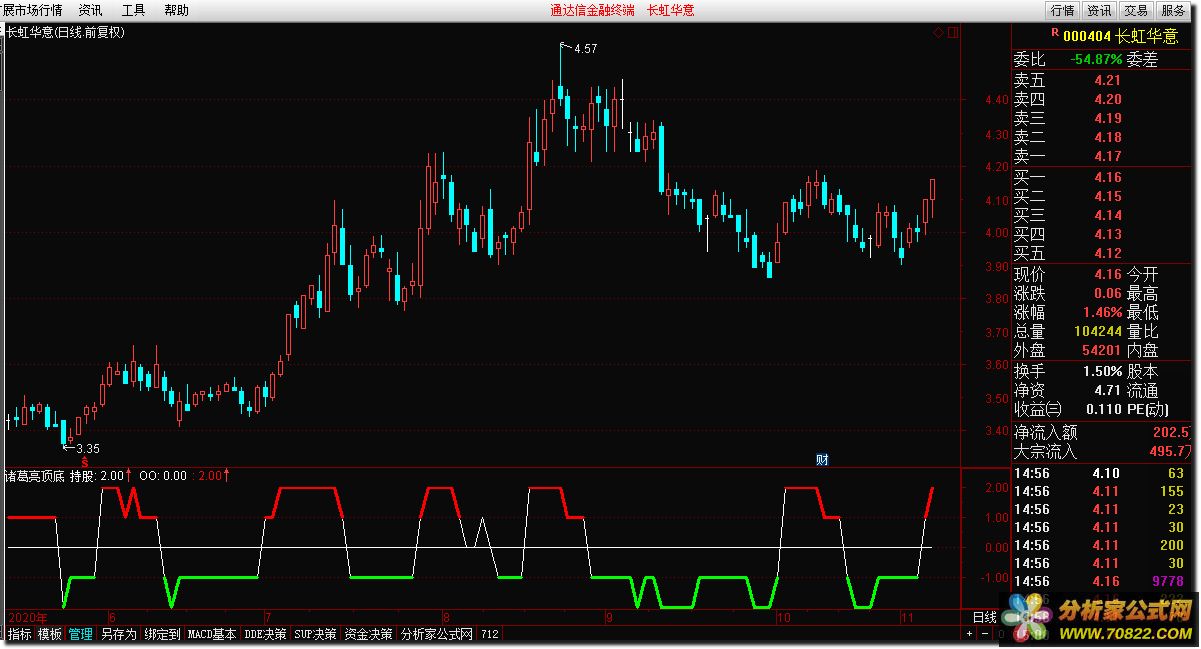This screenshot has width=1201, height=649.
Task: Click the 卖三 price 4.19
Action: coord(1107,118)
